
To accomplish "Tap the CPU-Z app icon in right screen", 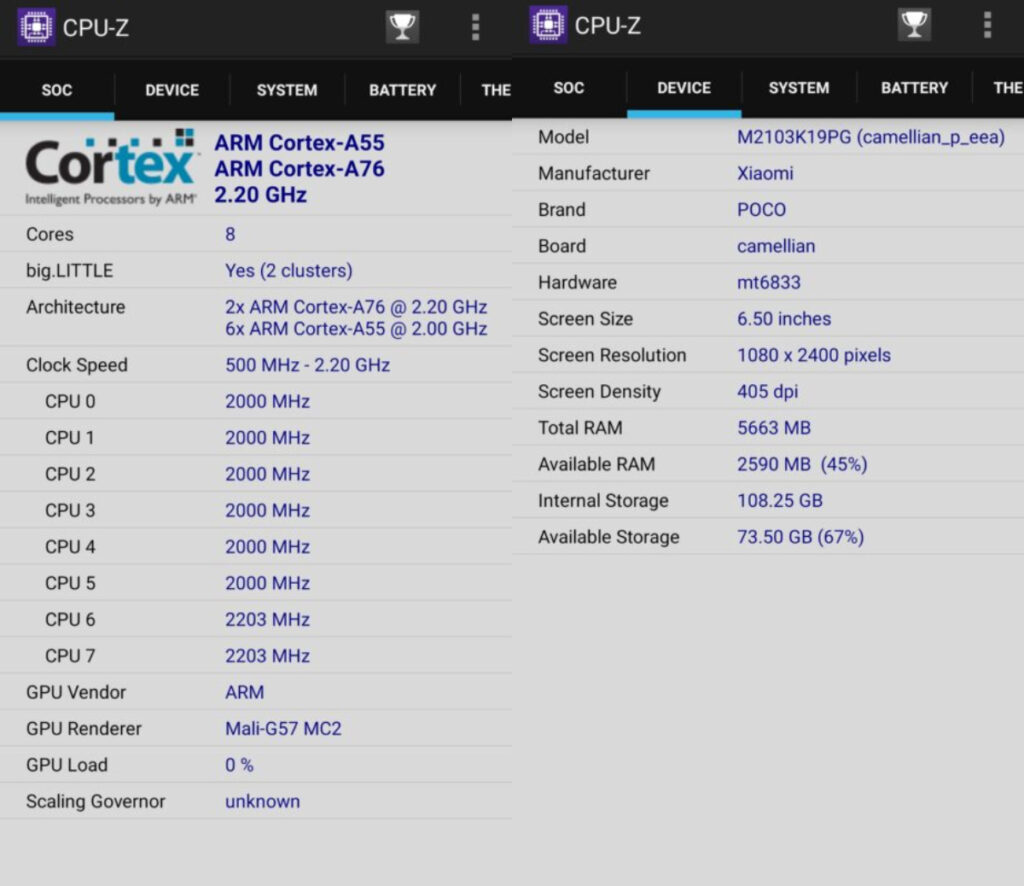I will [548, 25].
